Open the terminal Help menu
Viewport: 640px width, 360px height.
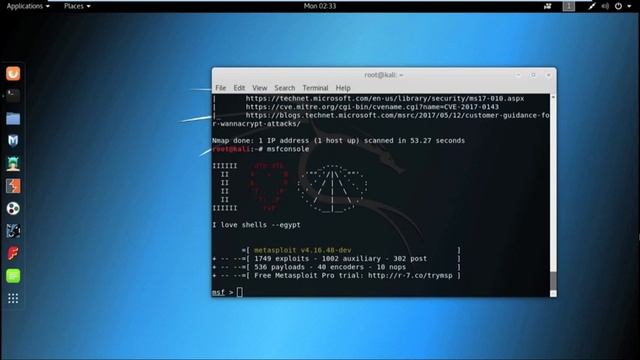(343, 88)
